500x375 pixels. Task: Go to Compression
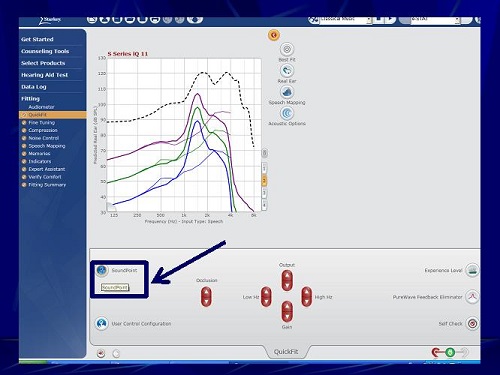(43, 130)
